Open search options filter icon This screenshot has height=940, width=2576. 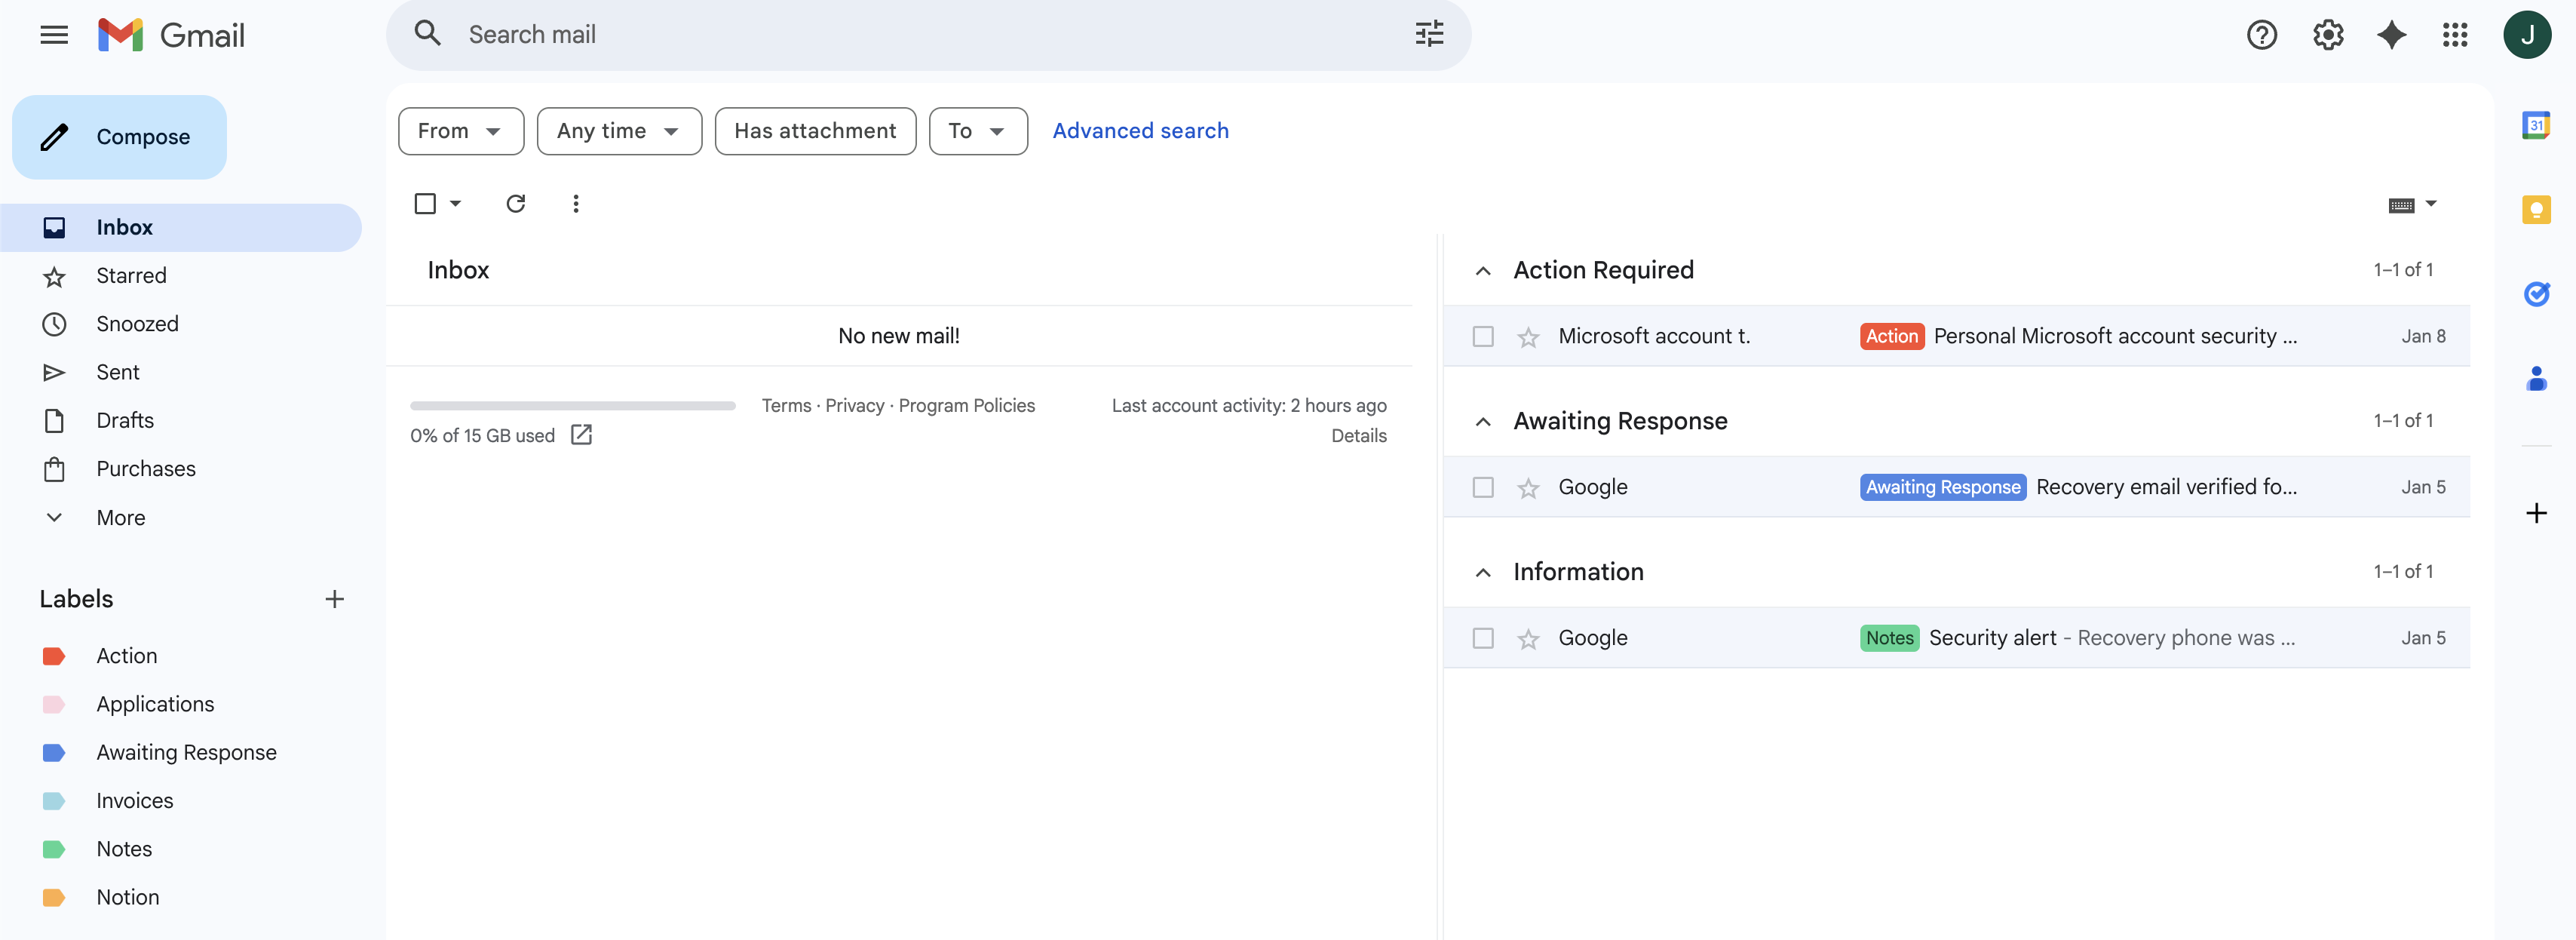tap(1428, 34)
